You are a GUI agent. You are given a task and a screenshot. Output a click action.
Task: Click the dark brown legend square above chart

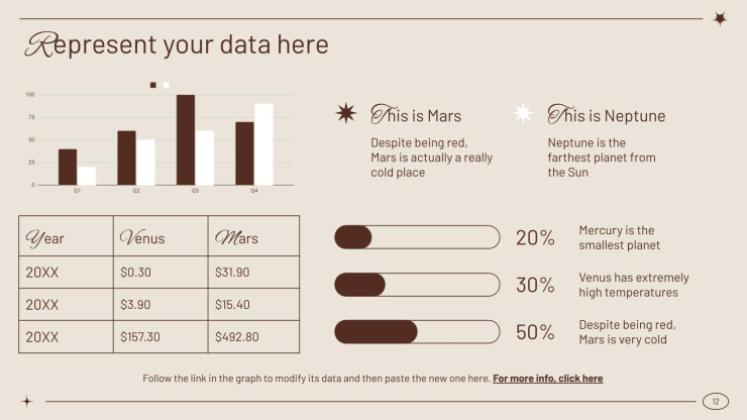(x=153, y=85)
